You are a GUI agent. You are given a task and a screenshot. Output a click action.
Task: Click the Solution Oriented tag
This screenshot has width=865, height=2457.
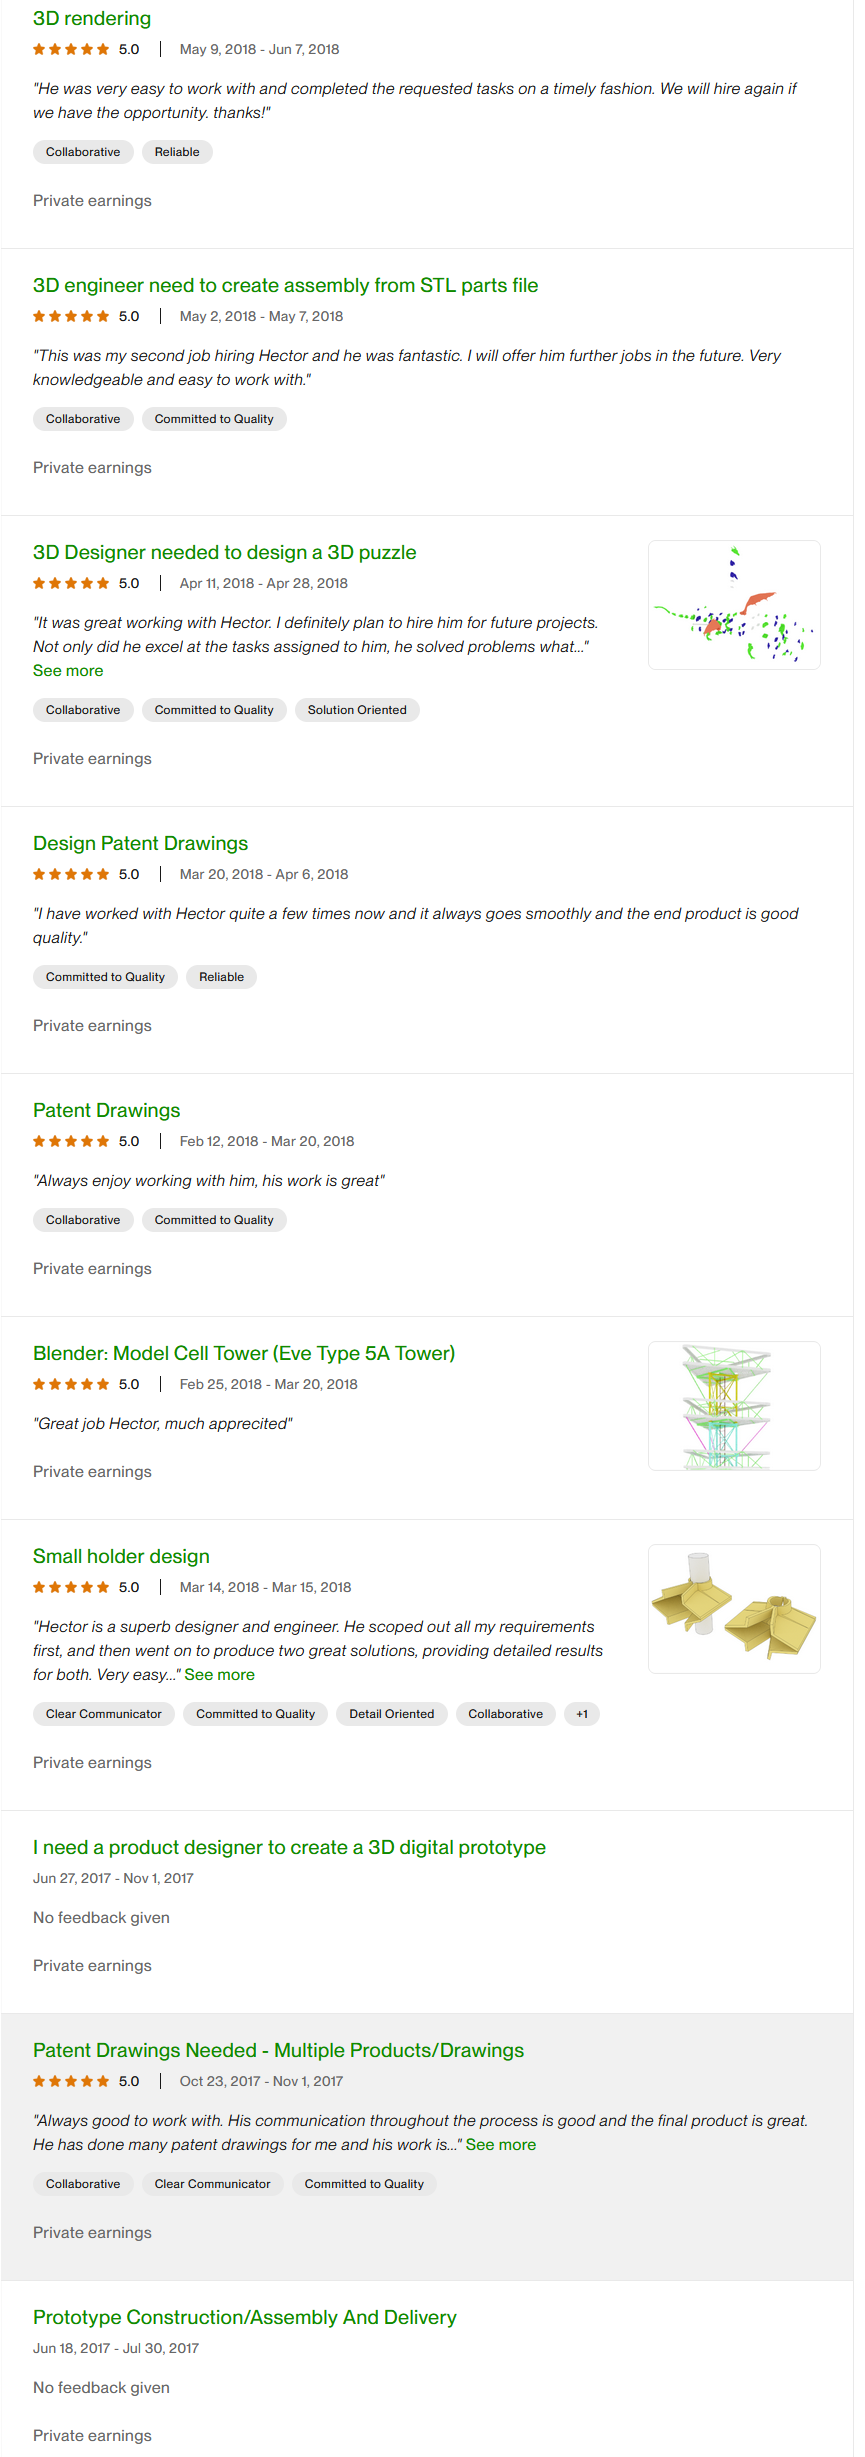[x=357, y=710]
